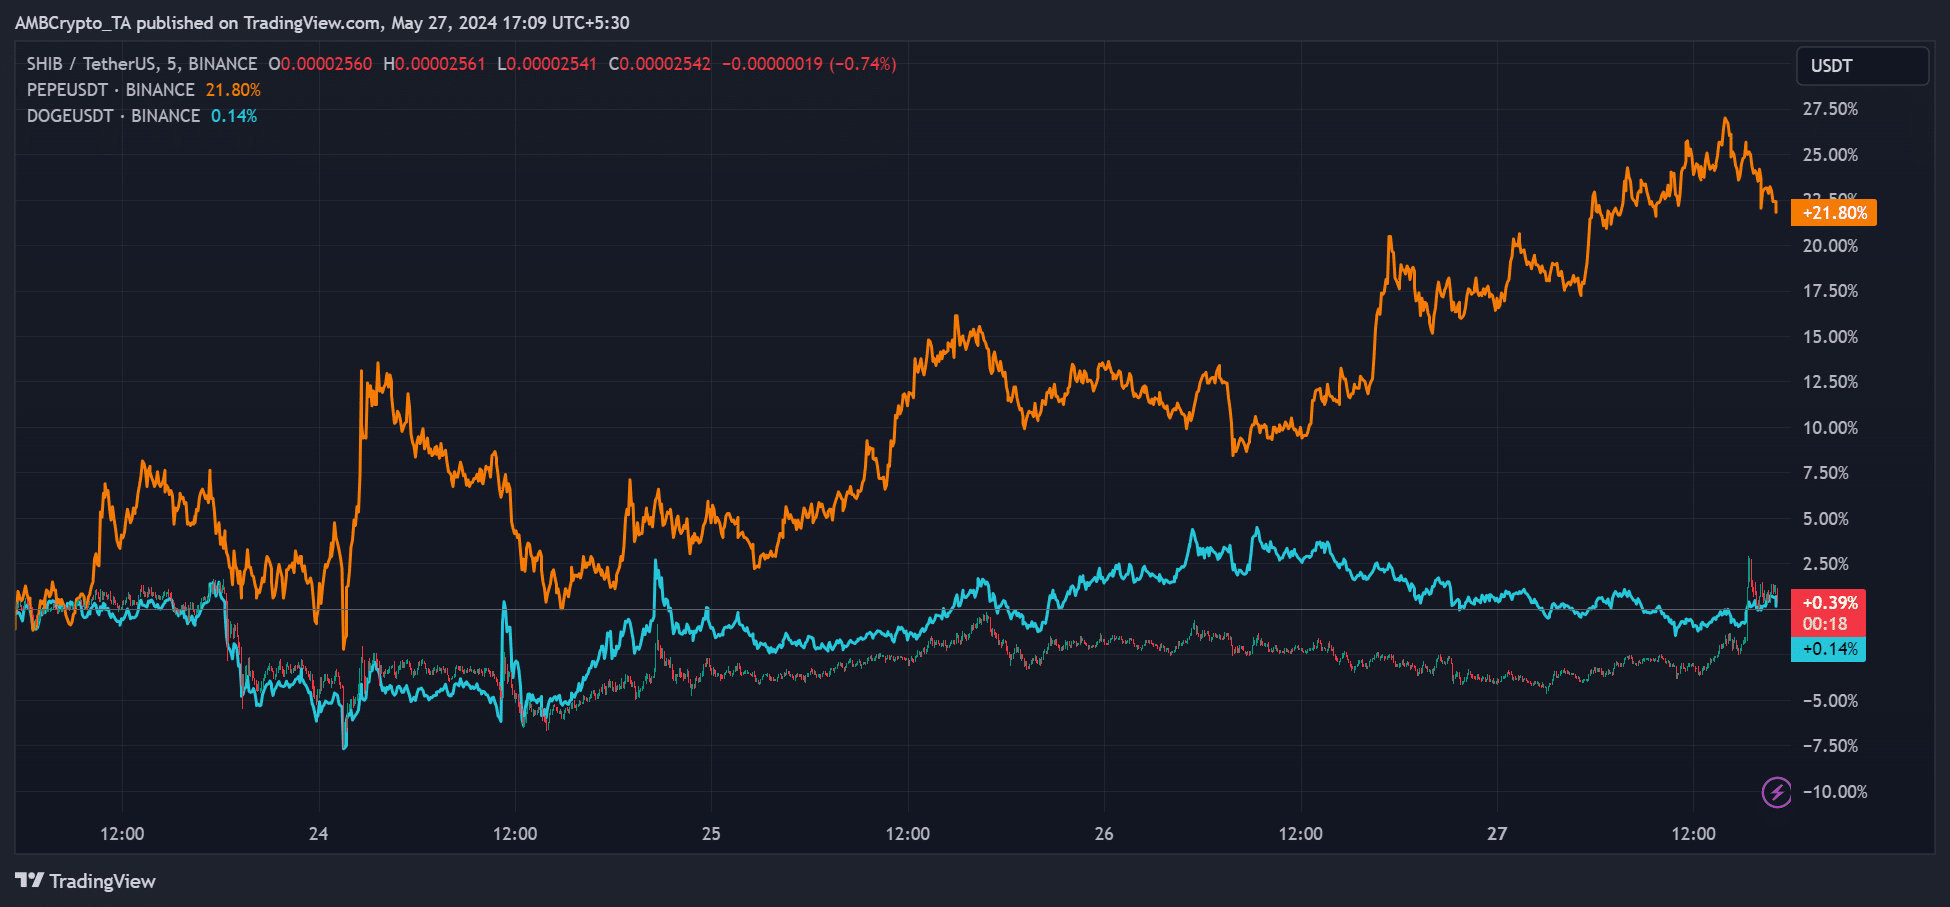Click the 27.50% axis label
Screen dimensions: 1950x907
click(1830, 109)
